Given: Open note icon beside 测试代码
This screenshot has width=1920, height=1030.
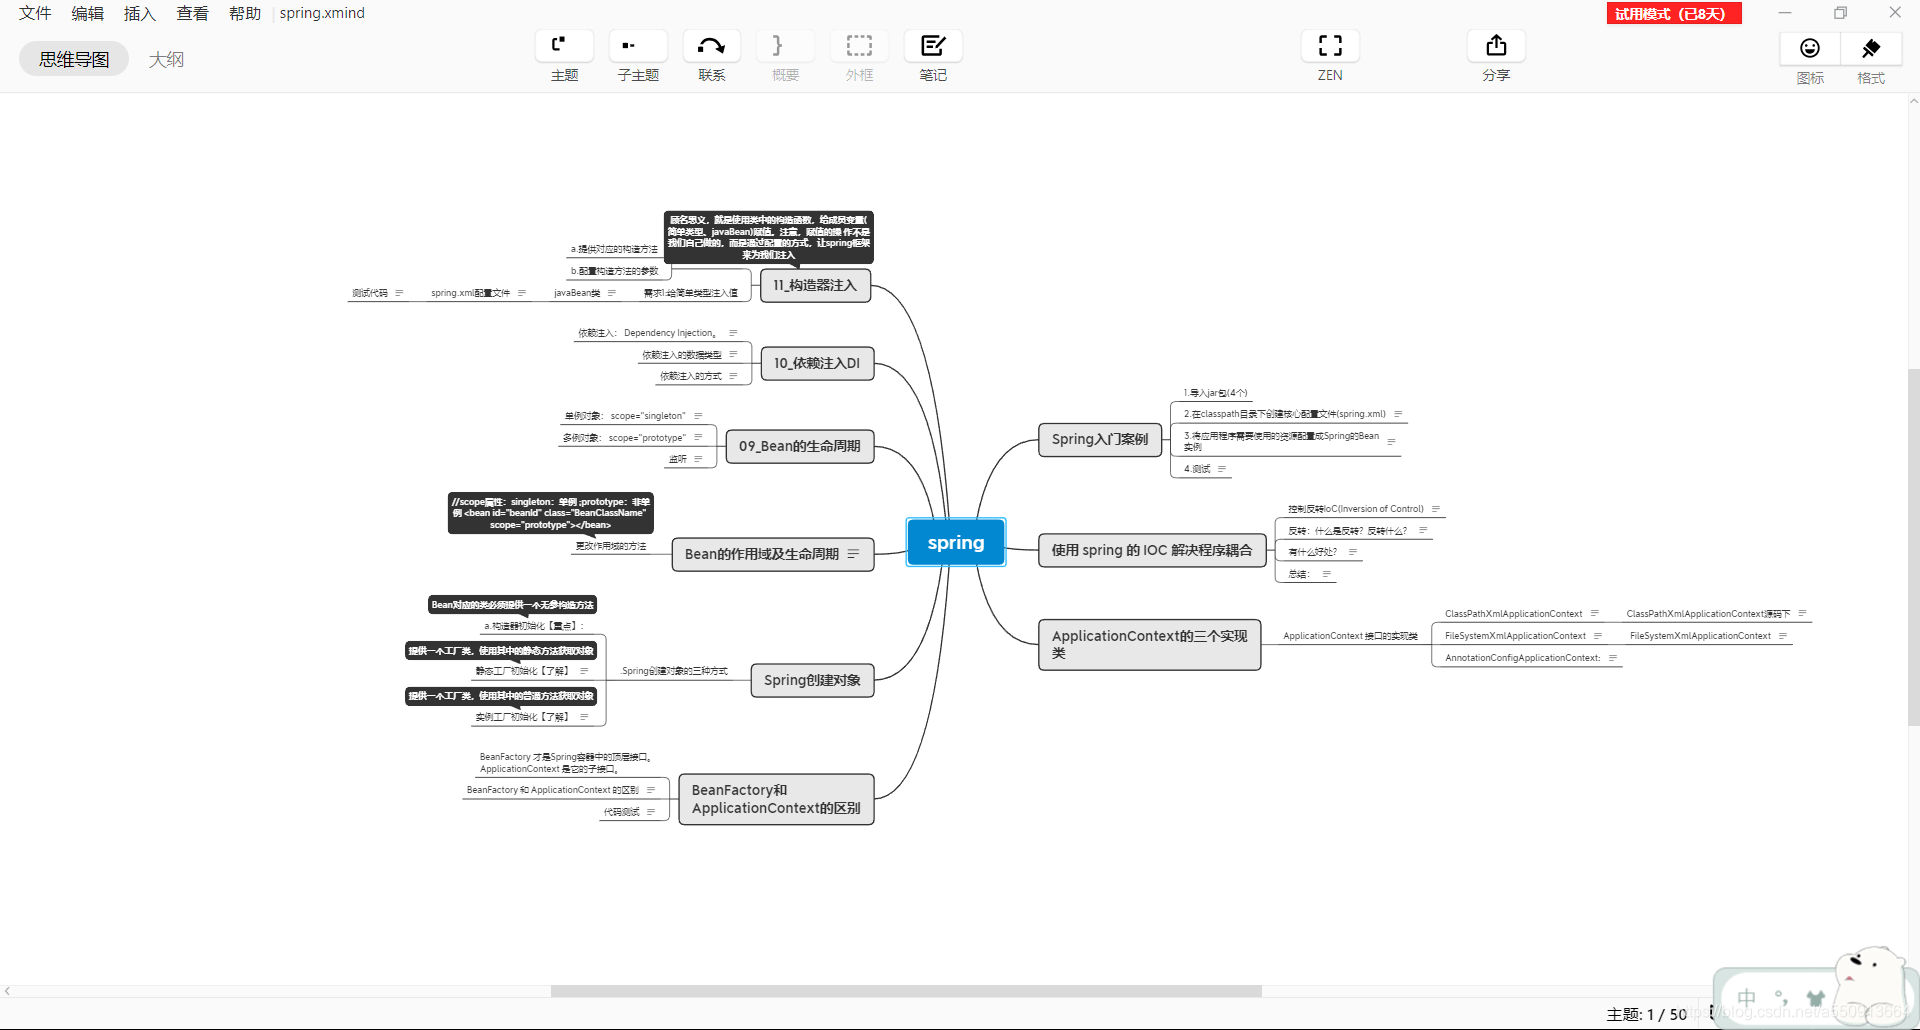Looking at the screenshot, I should point(399,293).
